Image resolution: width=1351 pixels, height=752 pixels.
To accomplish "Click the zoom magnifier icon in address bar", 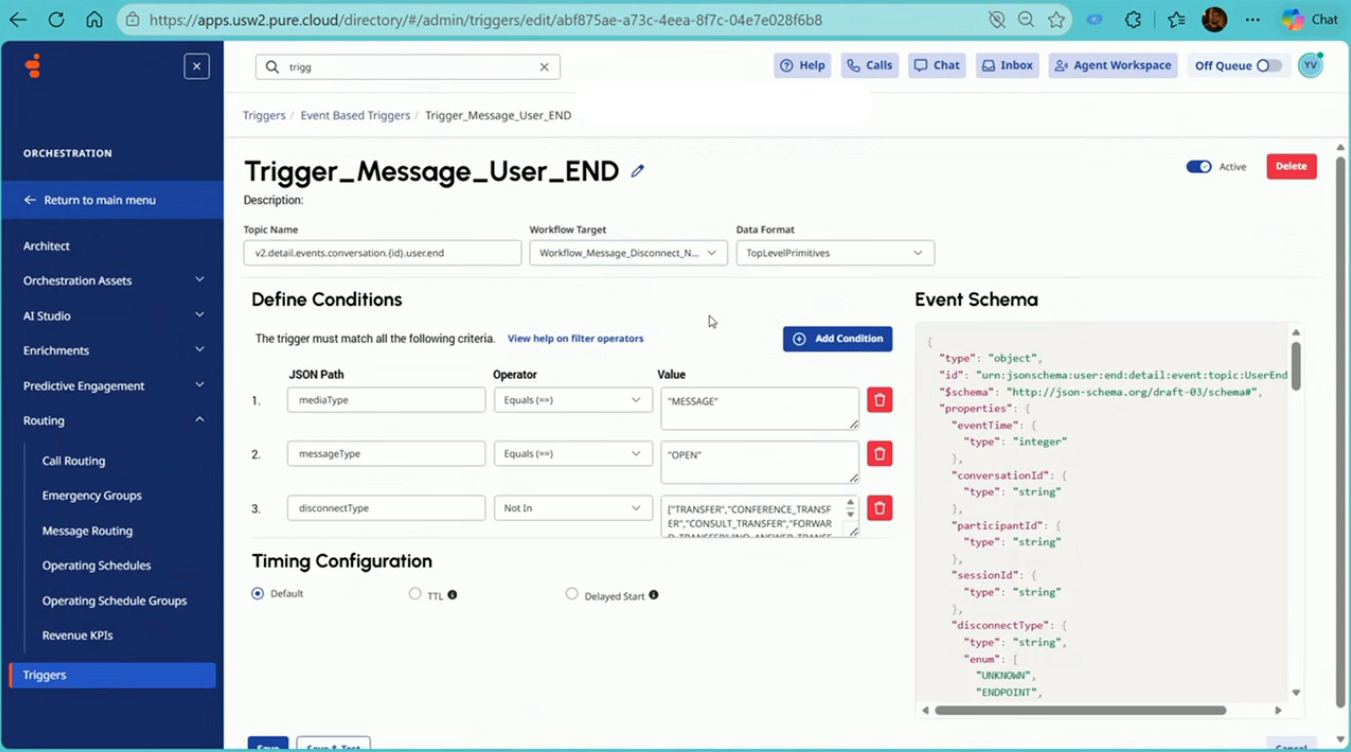I will pyautogui.click(x=1026, y=19).
